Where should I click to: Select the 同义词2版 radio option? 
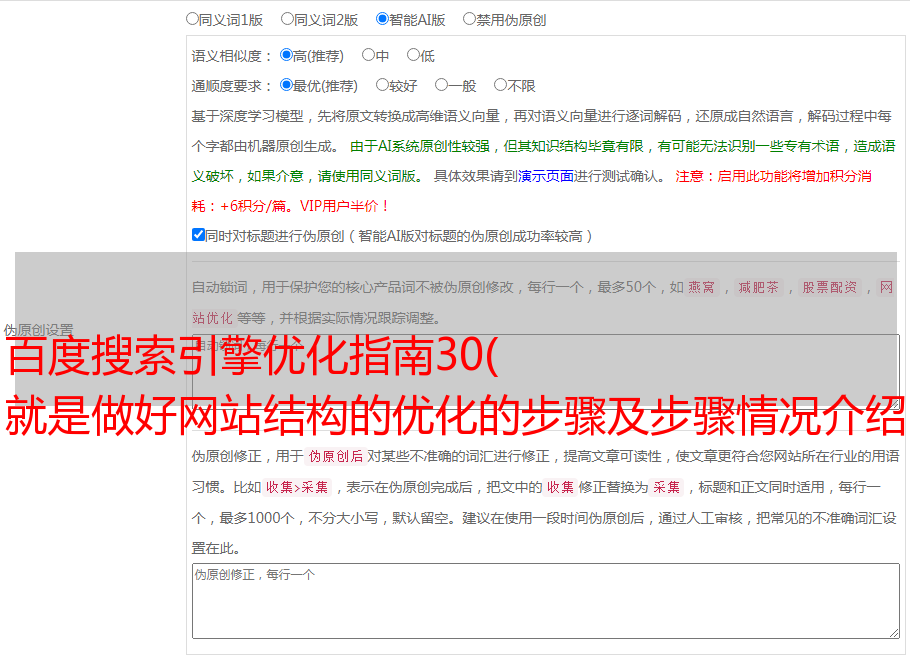[x=287, y=19]
